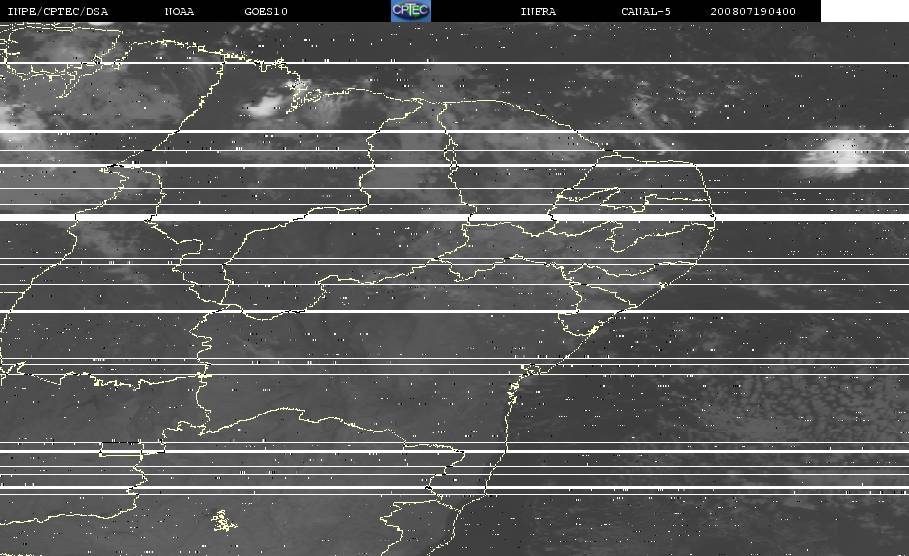Click the empty black header area after GOES10

pos(339,10)
